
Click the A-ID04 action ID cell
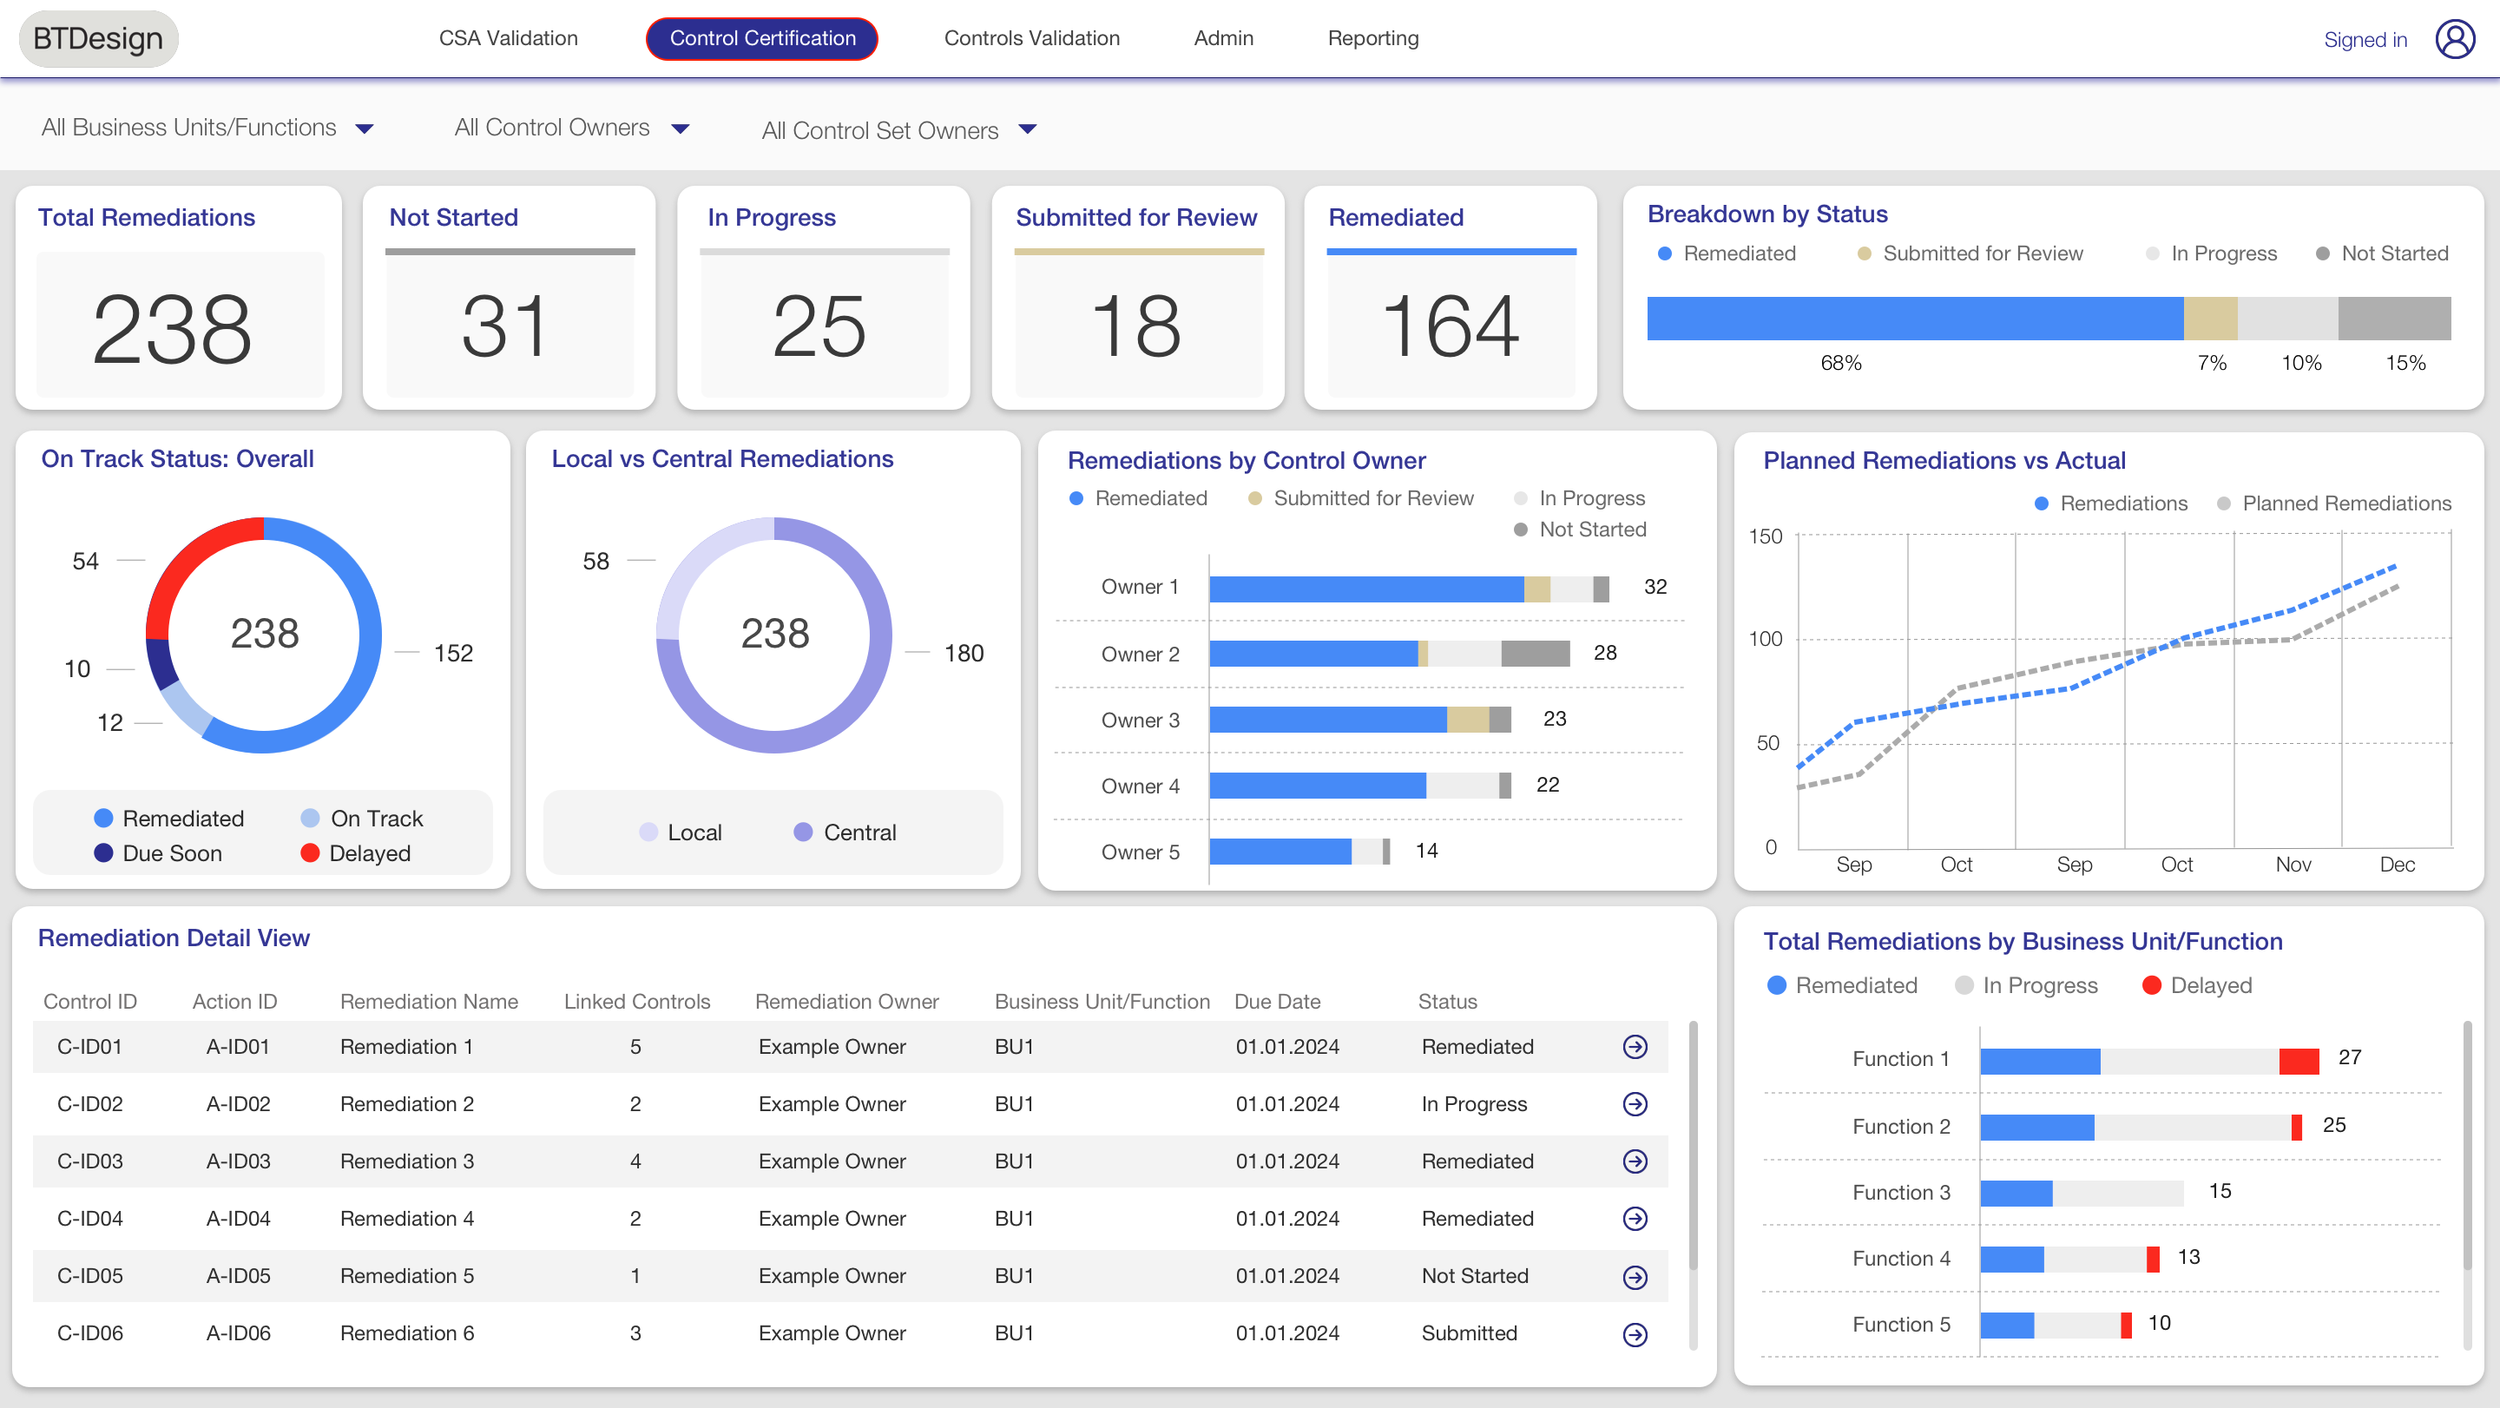point(238,1219)
